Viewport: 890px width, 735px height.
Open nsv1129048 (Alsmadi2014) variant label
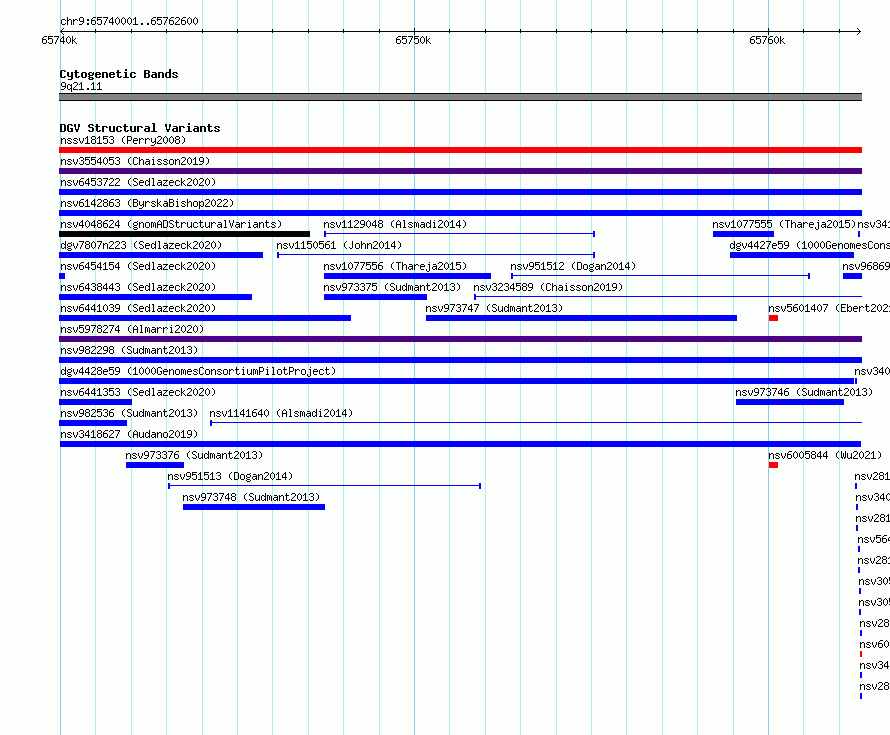pyautogui.click(x=395, y=224)
